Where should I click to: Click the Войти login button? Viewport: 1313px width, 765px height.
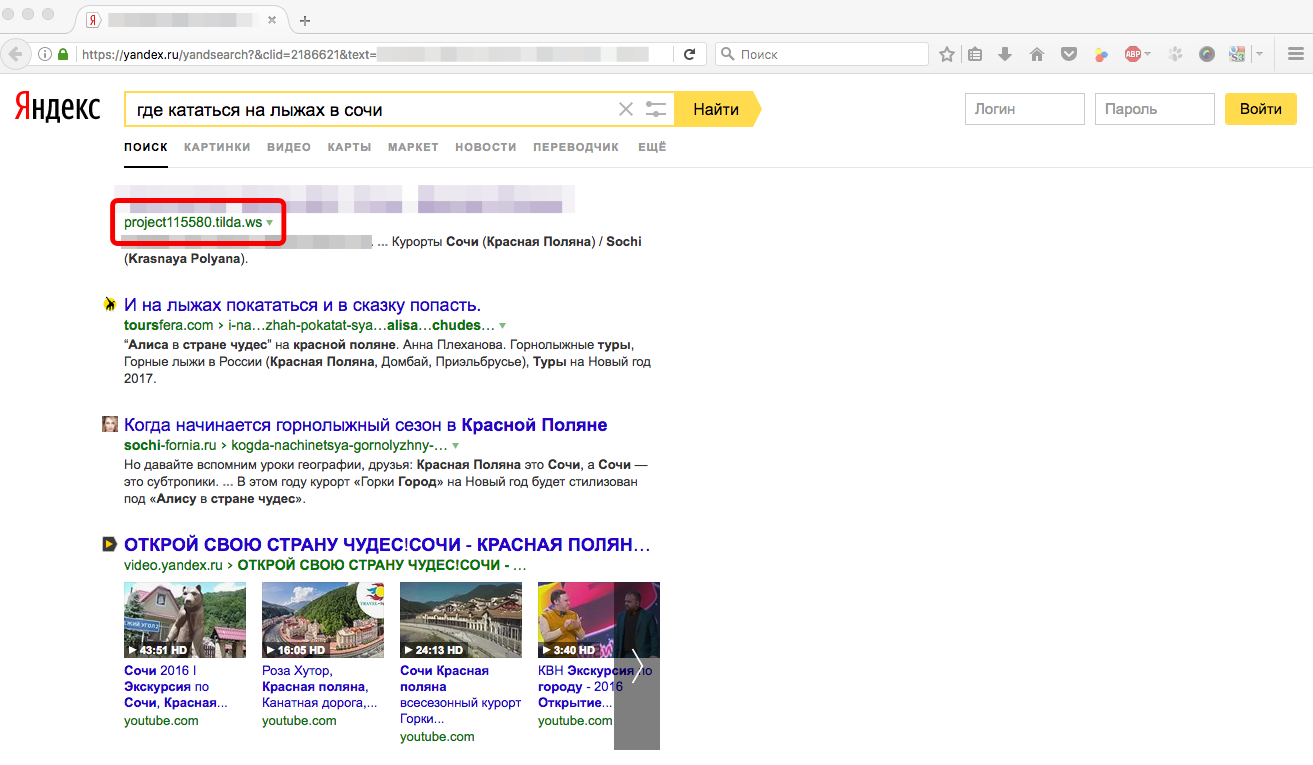click(1261, 109)
